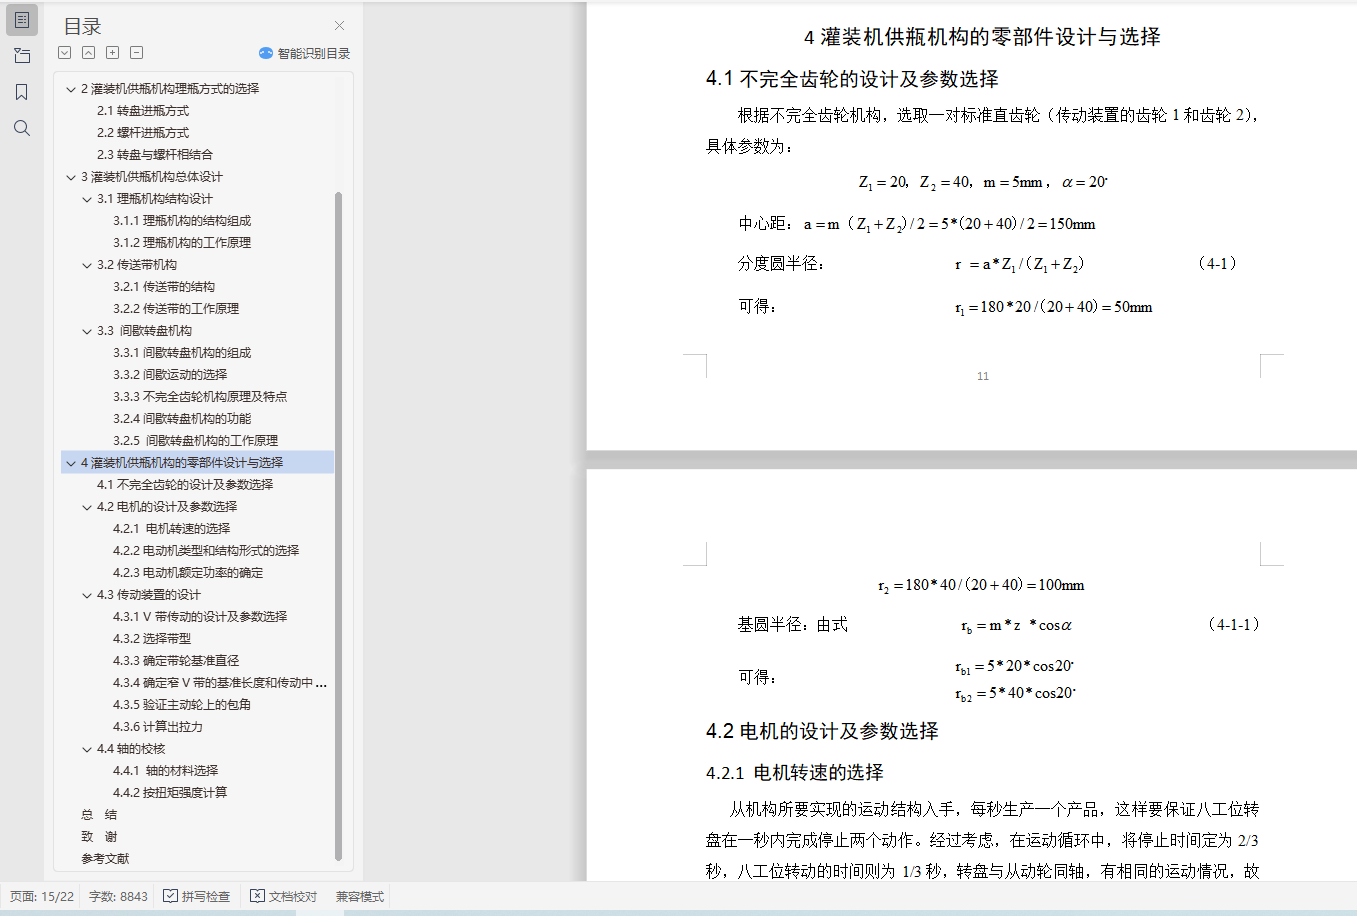The image size is (1357, 916).
Task: Go to 3.3.2 间歇运动的选择
Action: pyautogui.click(x=170, y=375)
